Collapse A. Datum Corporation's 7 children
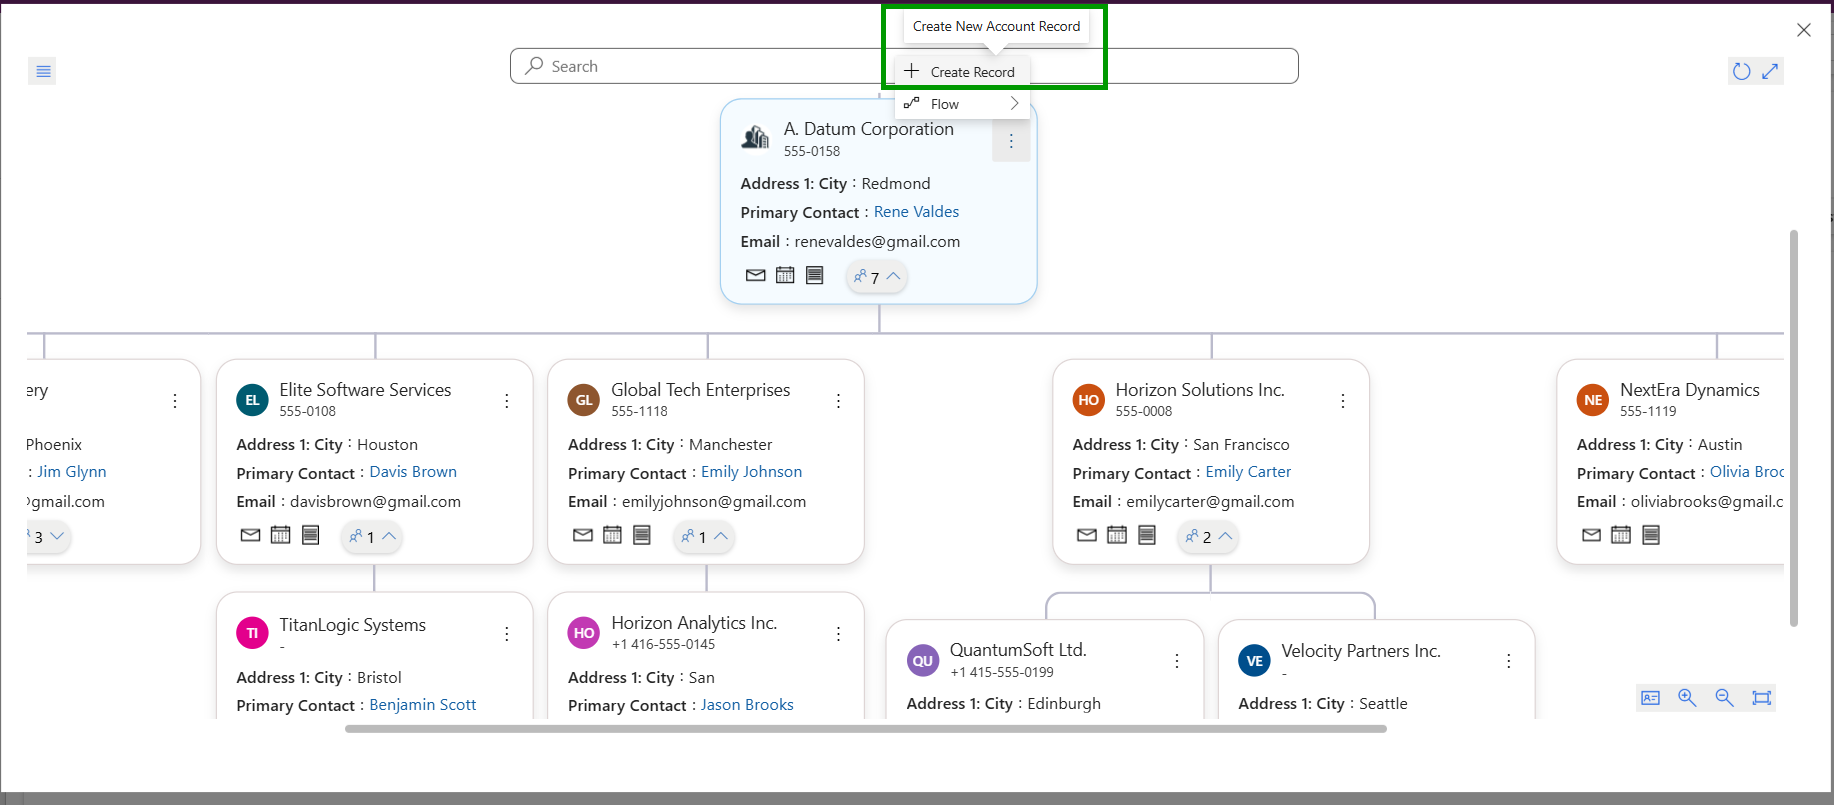The height and width of the screenshot is (805, 1834). pyautogui.click(x=877, y=277)
